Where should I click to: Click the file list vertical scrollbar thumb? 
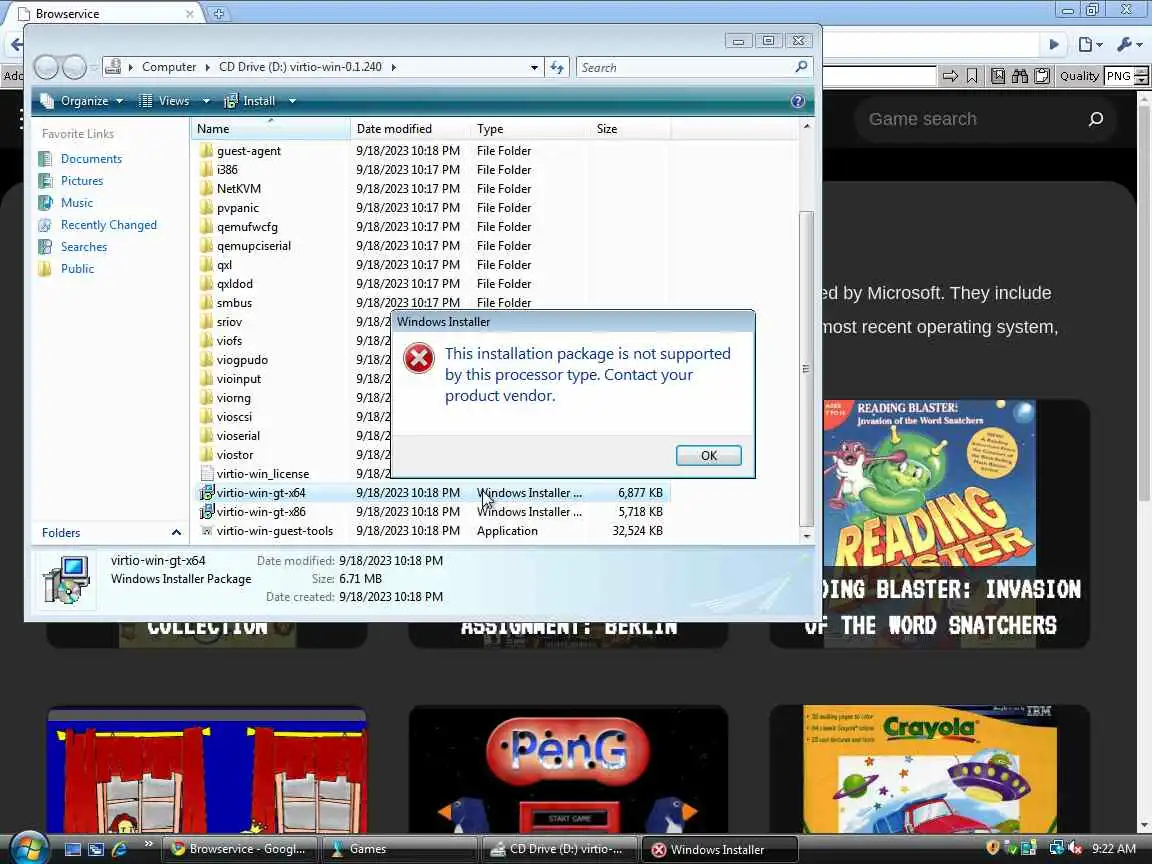click(x=806, y=367)
